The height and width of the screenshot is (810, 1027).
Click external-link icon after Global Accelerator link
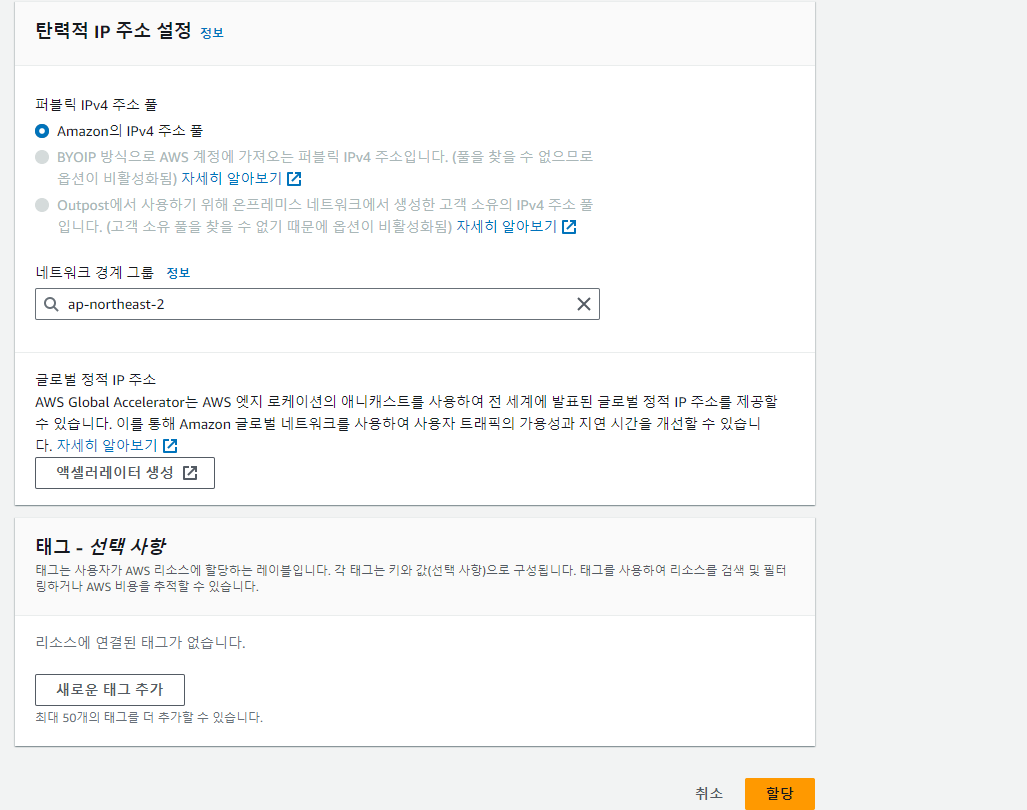[x=170, y=446]
